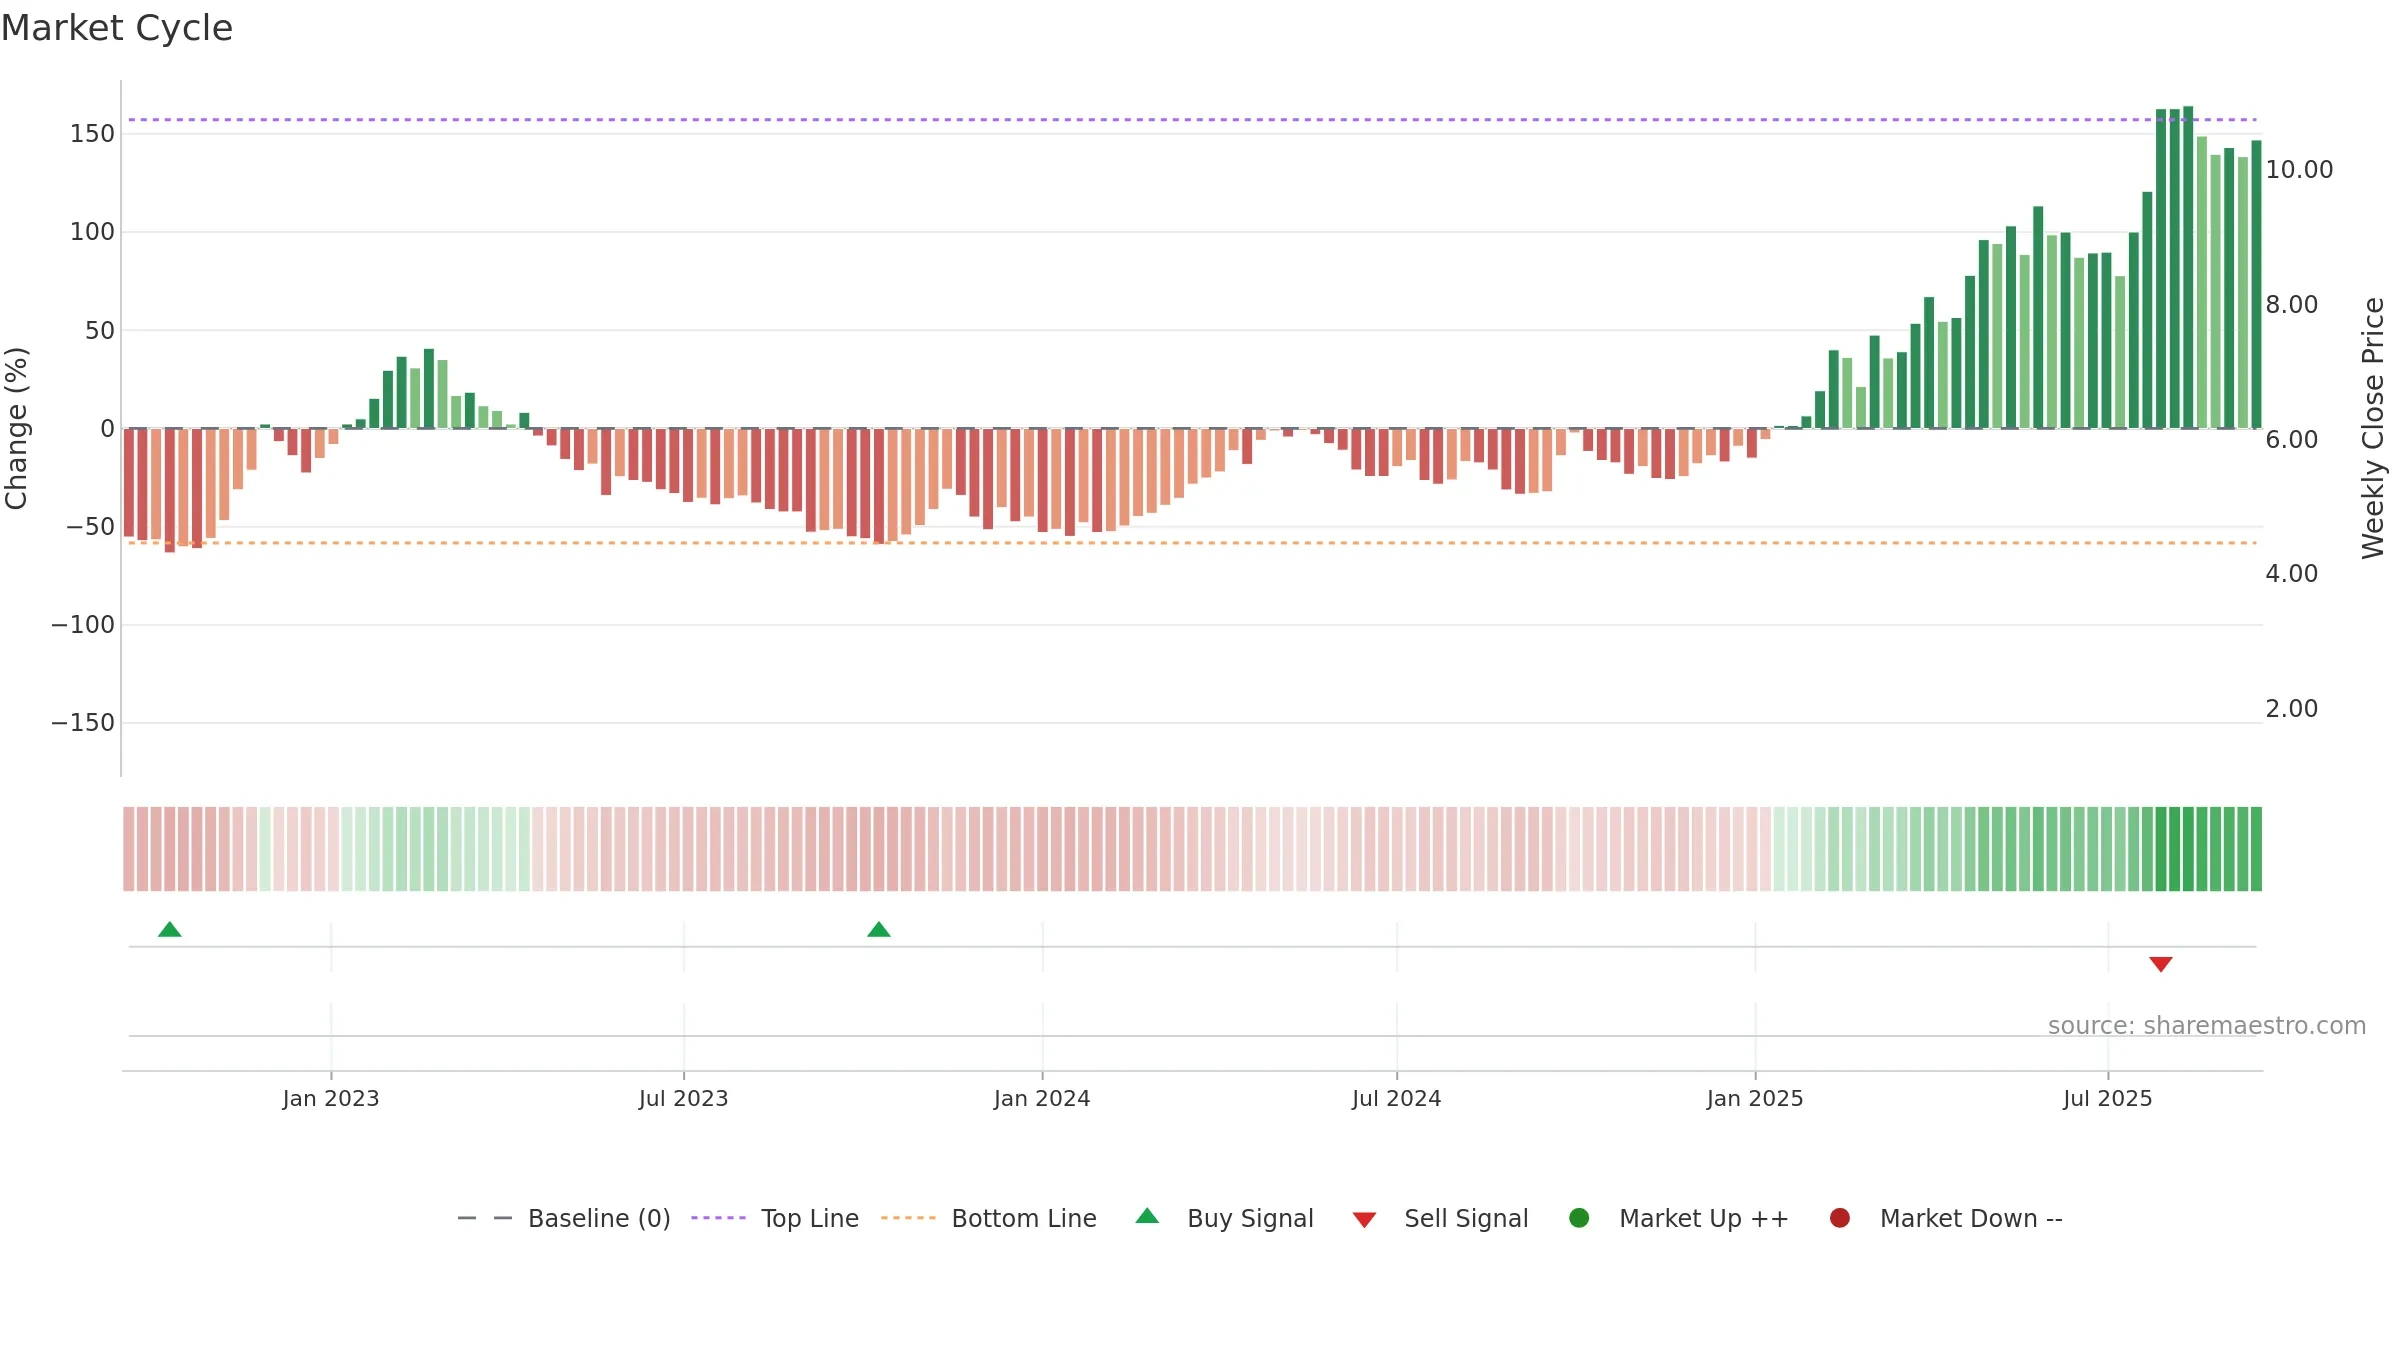The width and height of the screenshot is (2400, 1350).
Task: Click the 2.00 price tick label
Action: [2291, 709]
